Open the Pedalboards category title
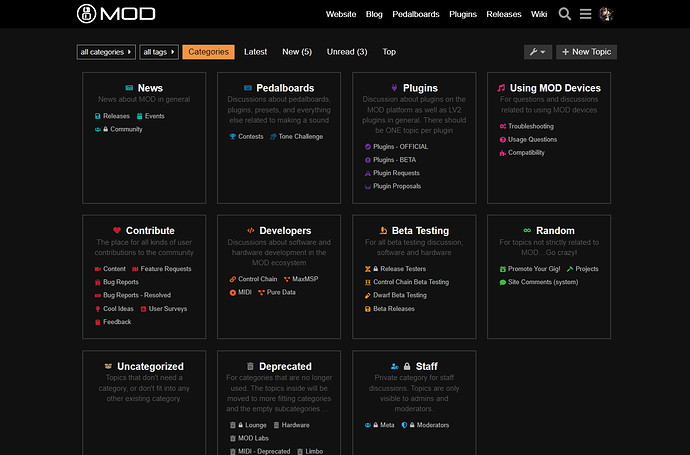This screenshot has width=690, height=455. (285, 88)
